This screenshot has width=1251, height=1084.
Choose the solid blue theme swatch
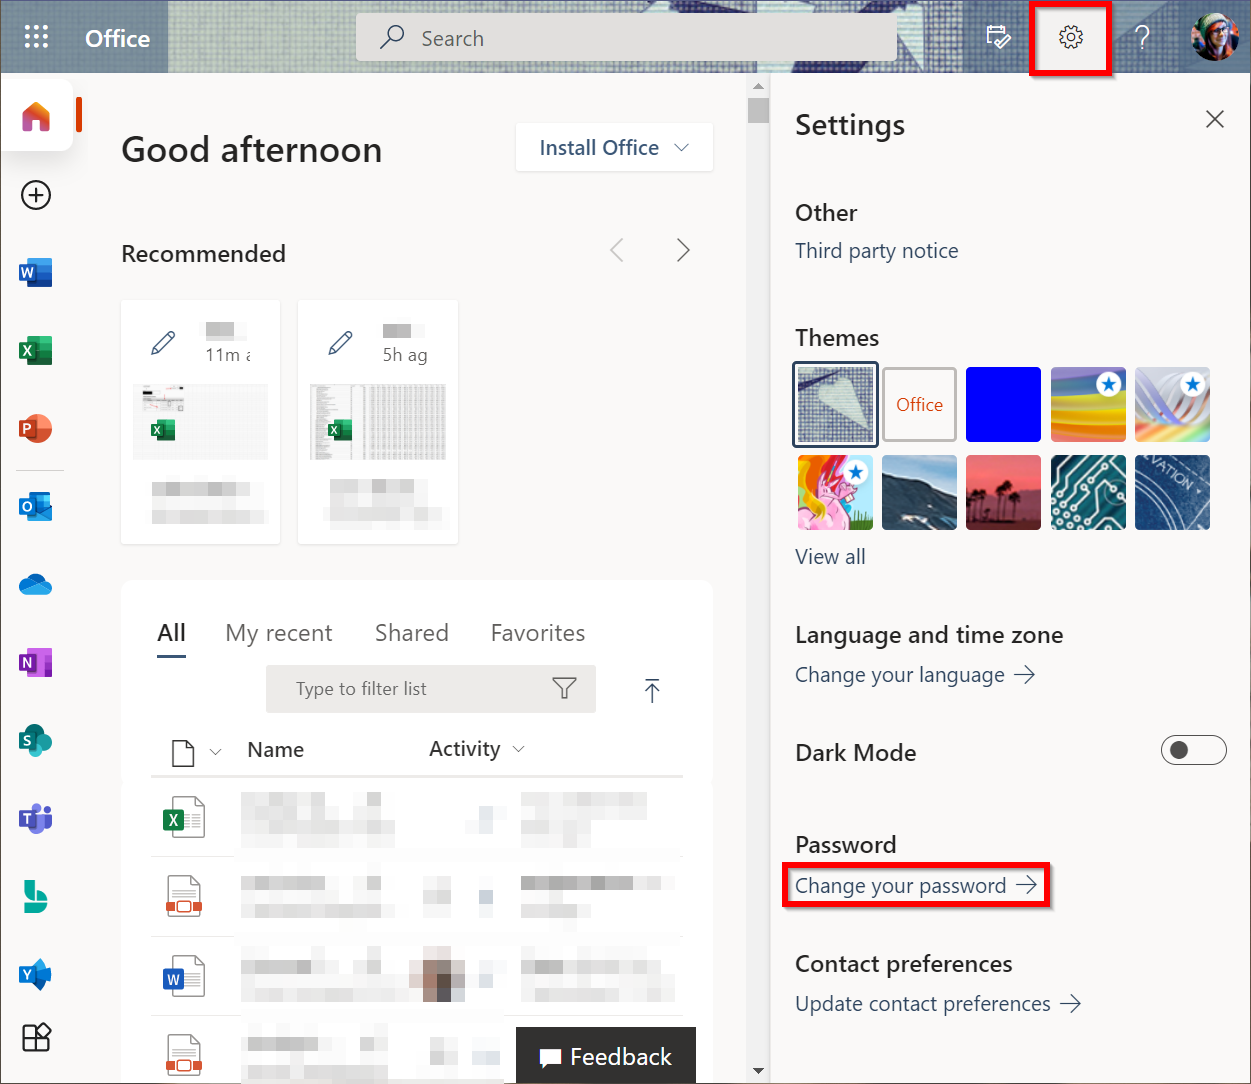[1003, 404]
